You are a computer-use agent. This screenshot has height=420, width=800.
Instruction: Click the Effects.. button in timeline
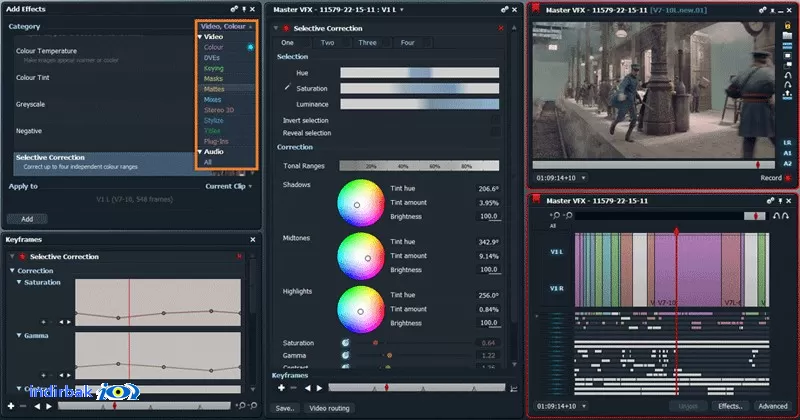pyautogui.click(x=730, y=406)
